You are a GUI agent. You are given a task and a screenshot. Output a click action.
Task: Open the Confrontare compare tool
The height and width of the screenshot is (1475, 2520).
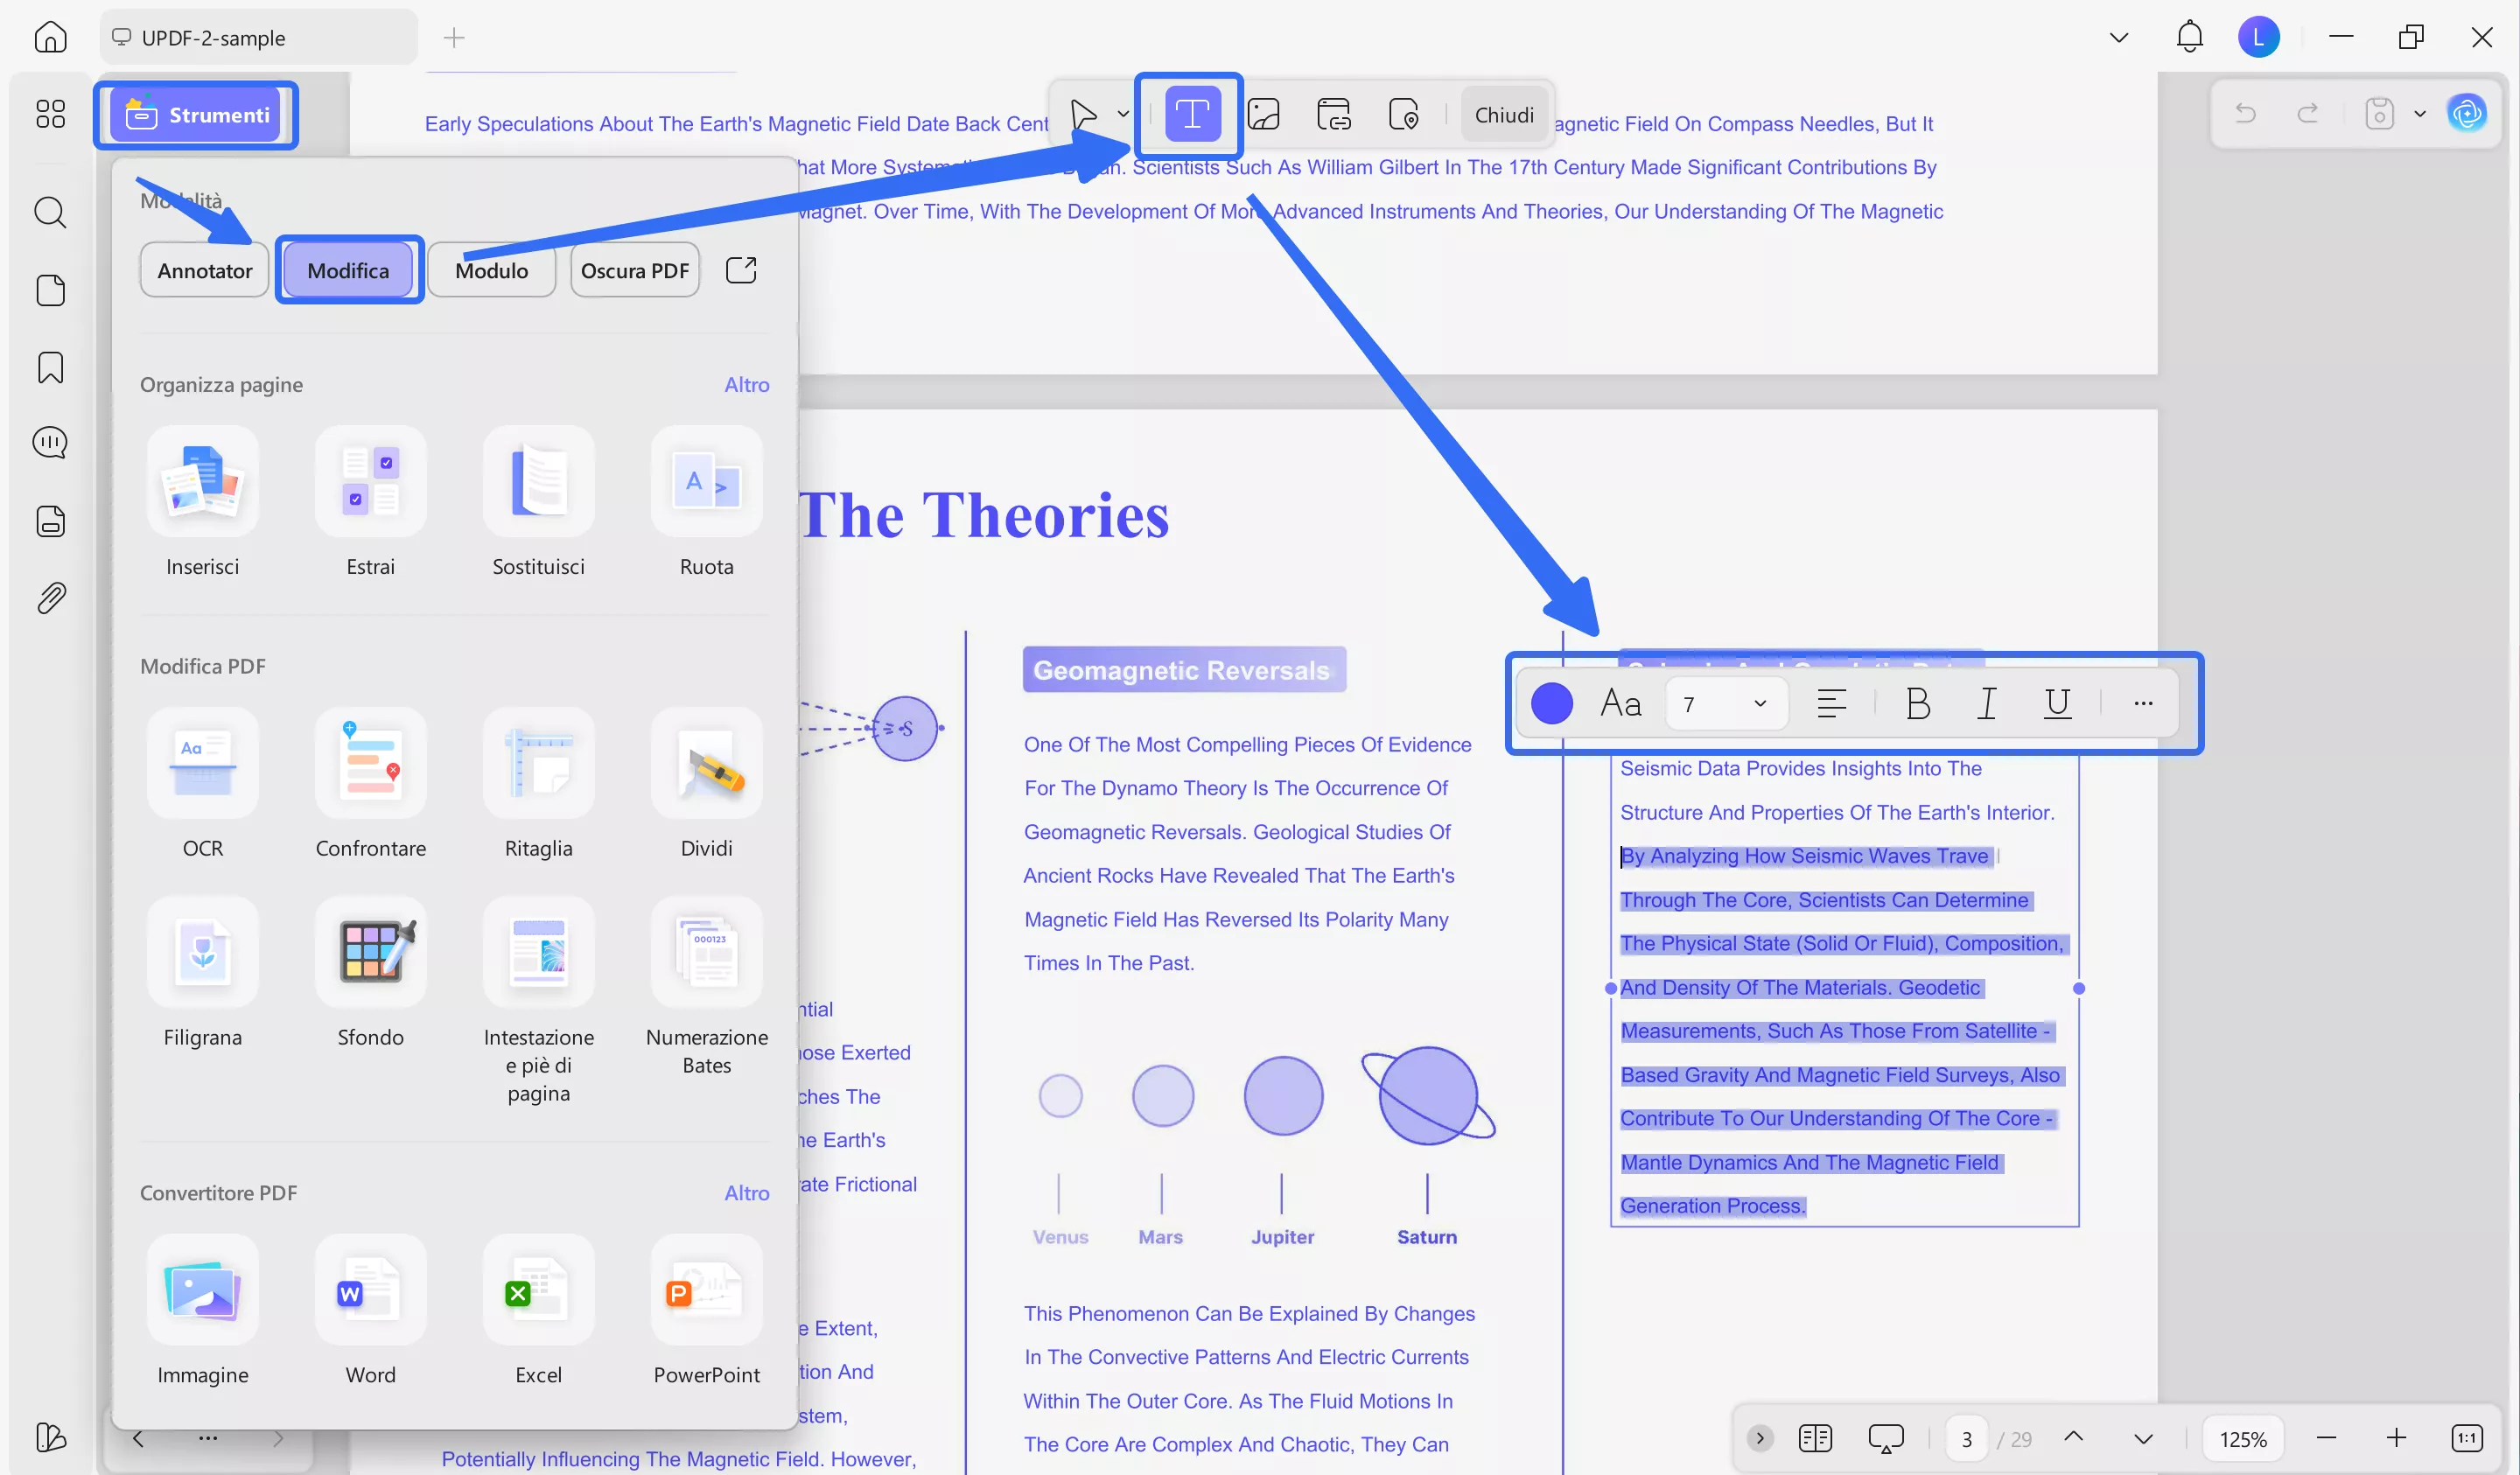point(370,764)
